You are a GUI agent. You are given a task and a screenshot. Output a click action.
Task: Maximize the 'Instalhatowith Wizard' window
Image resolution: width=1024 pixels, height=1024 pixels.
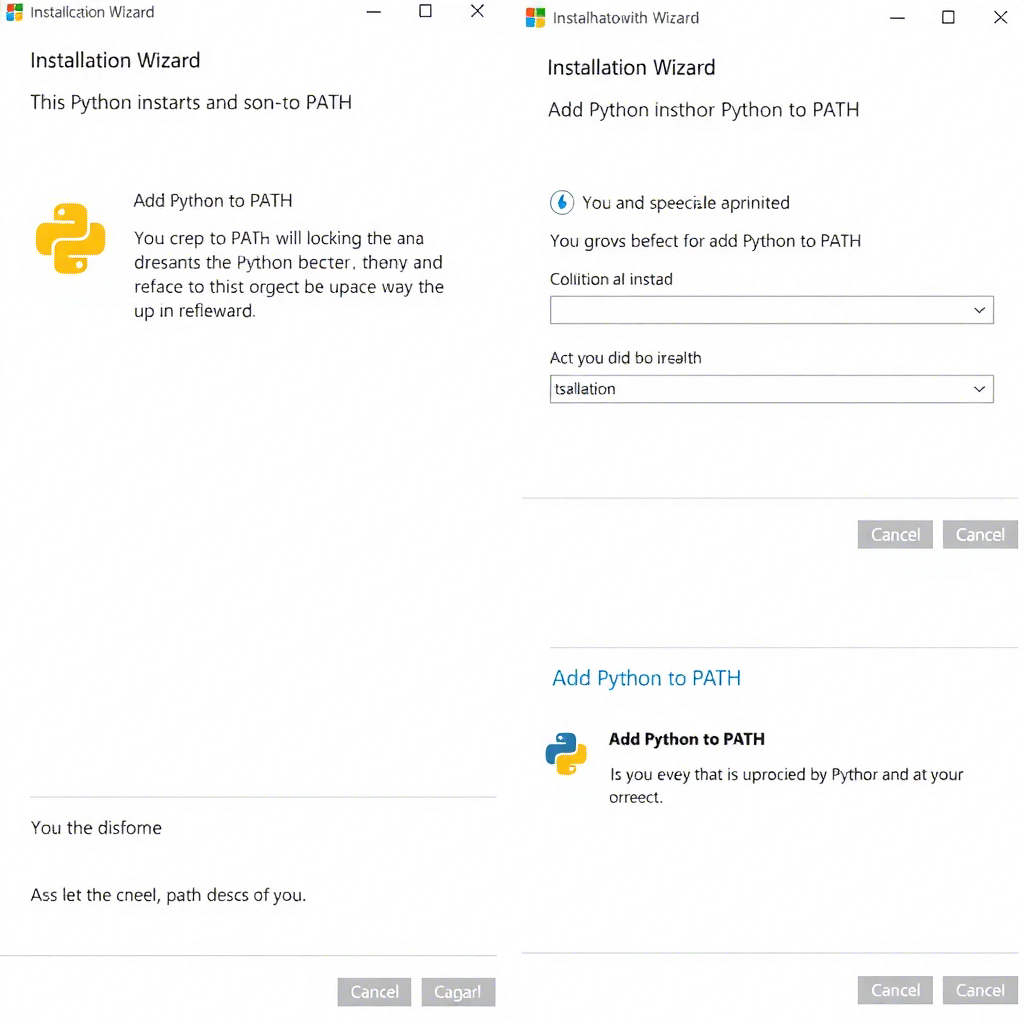tap(948, 17)
